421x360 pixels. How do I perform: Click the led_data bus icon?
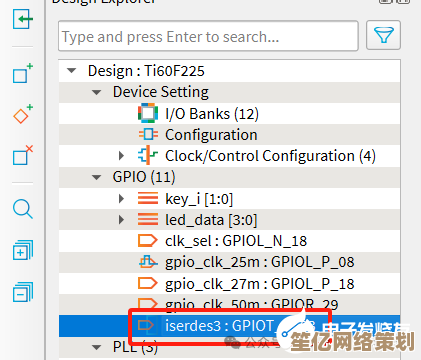[148, 220]
